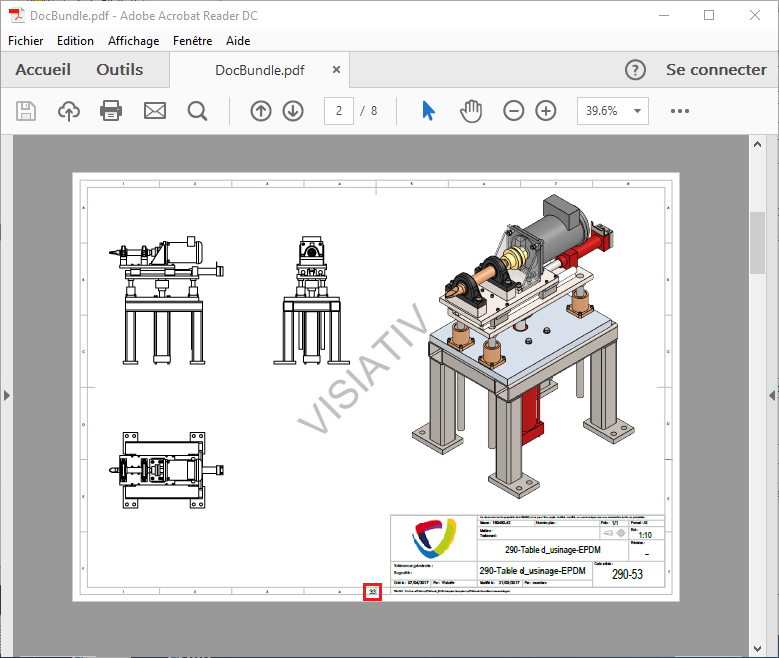Show more tools via ellipsis
This screenshot has height=658, width=779.
[680, 111]
